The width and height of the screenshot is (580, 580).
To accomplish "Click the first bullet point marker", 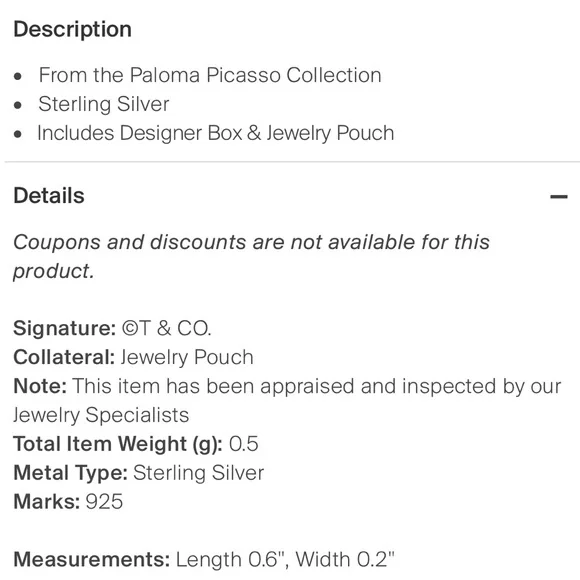I will point(18,77).
